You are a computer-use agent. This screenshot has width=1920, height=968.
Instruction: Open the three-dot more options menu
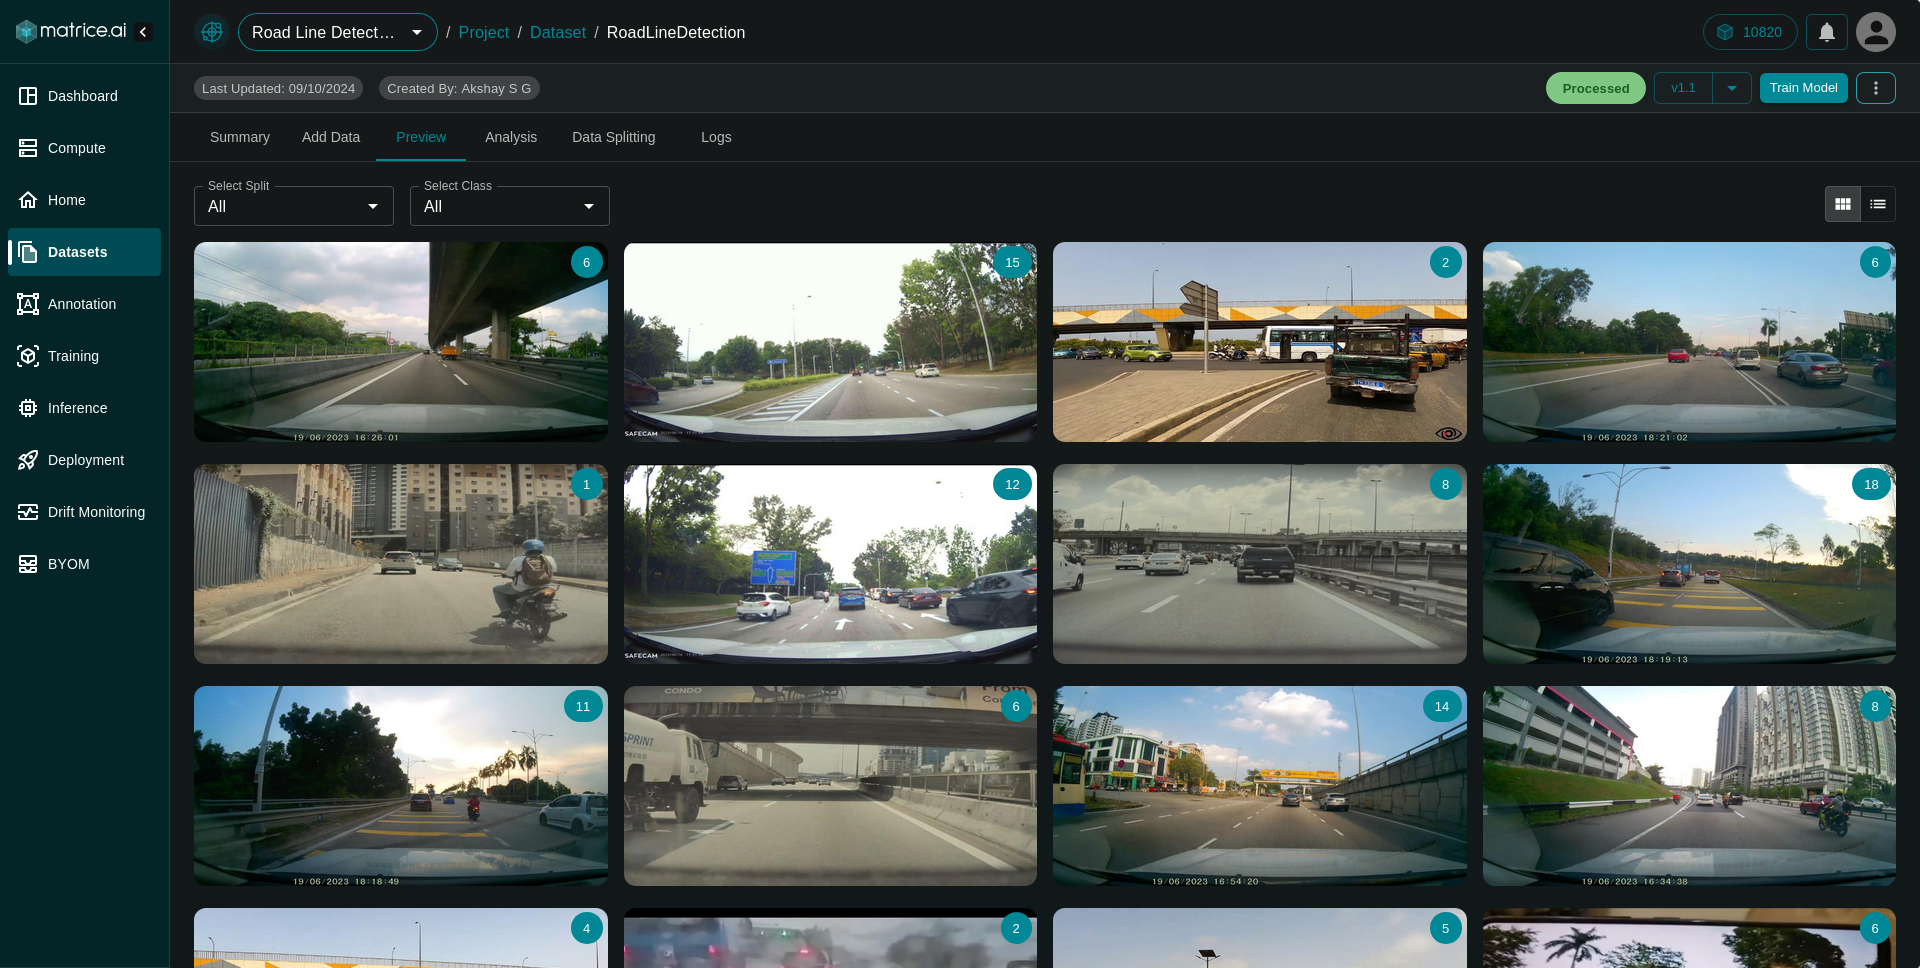1876,88
